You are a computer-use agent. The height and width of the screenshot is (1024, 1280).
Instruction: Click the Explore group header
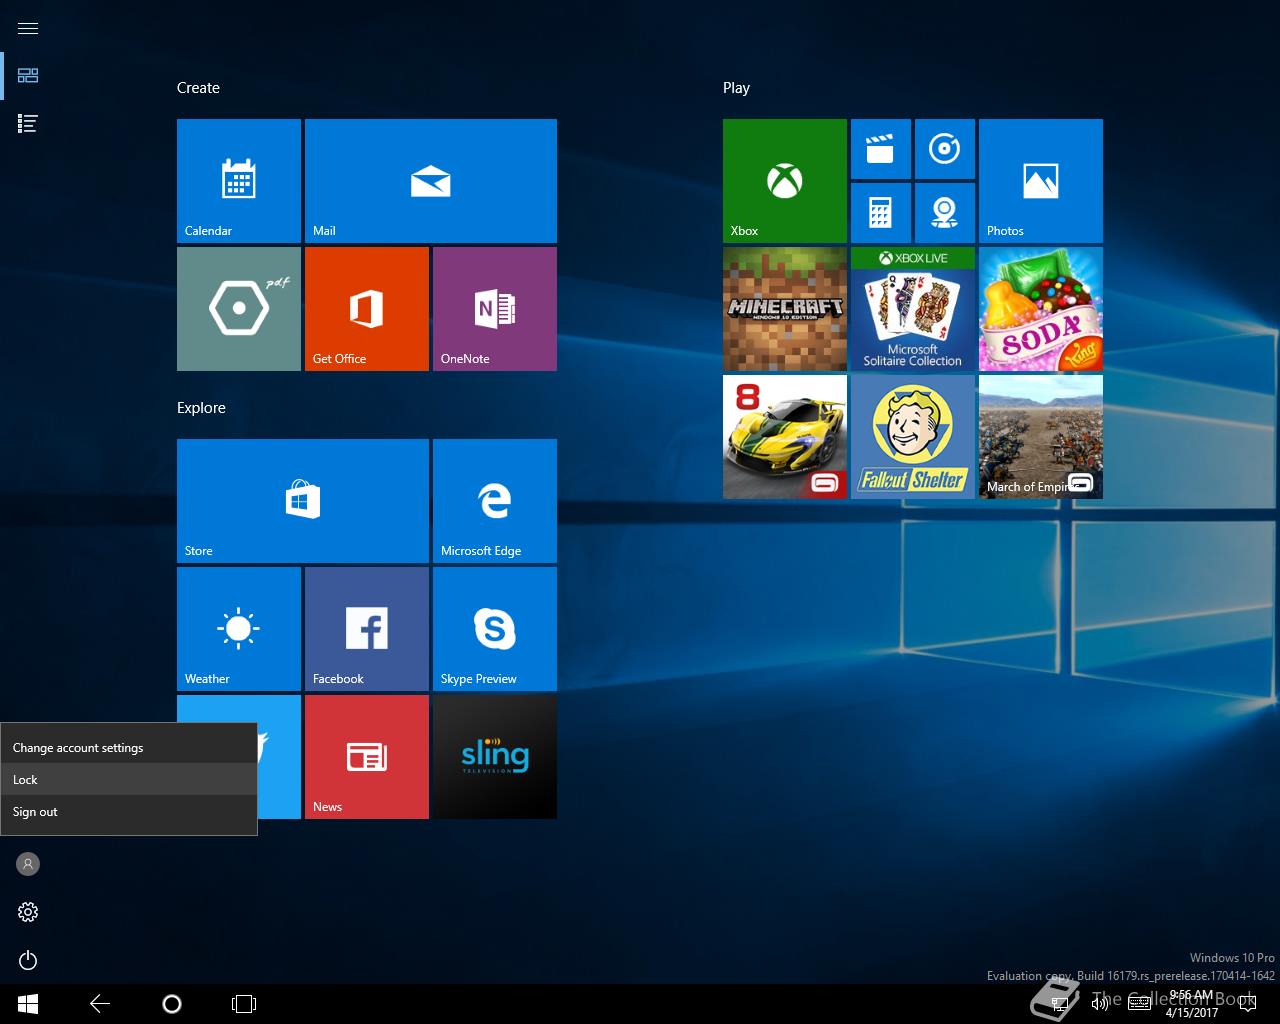click(x=201, y=408)
